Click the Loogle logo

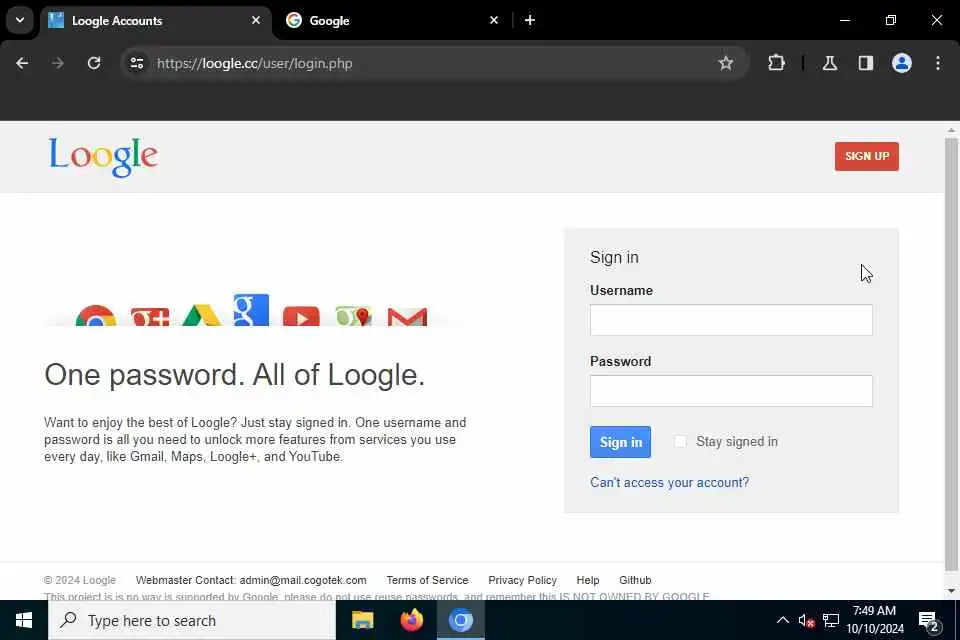click(103, 157)
